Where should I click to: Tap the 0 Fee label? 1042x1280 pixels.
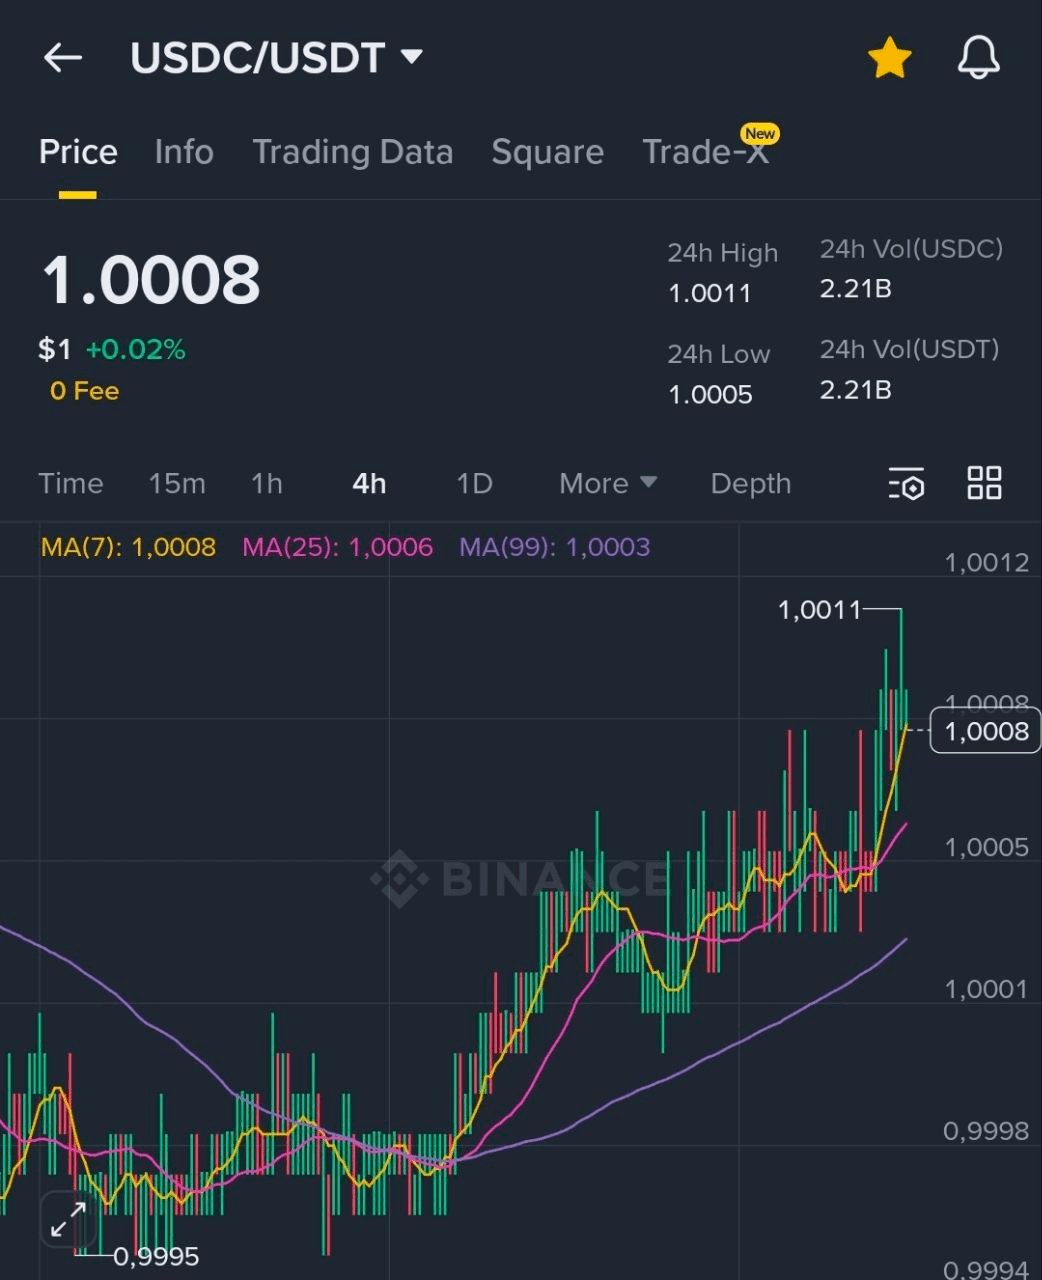(x=84, y=391)
